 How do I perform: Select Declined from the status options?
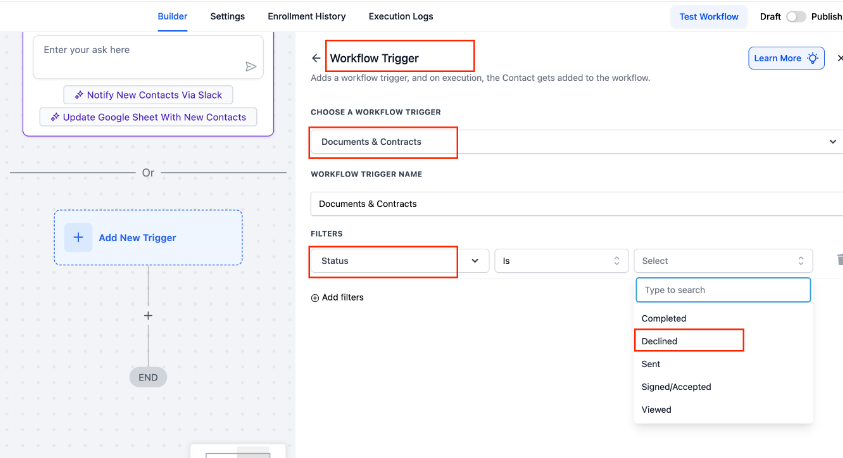click(660, 341)
